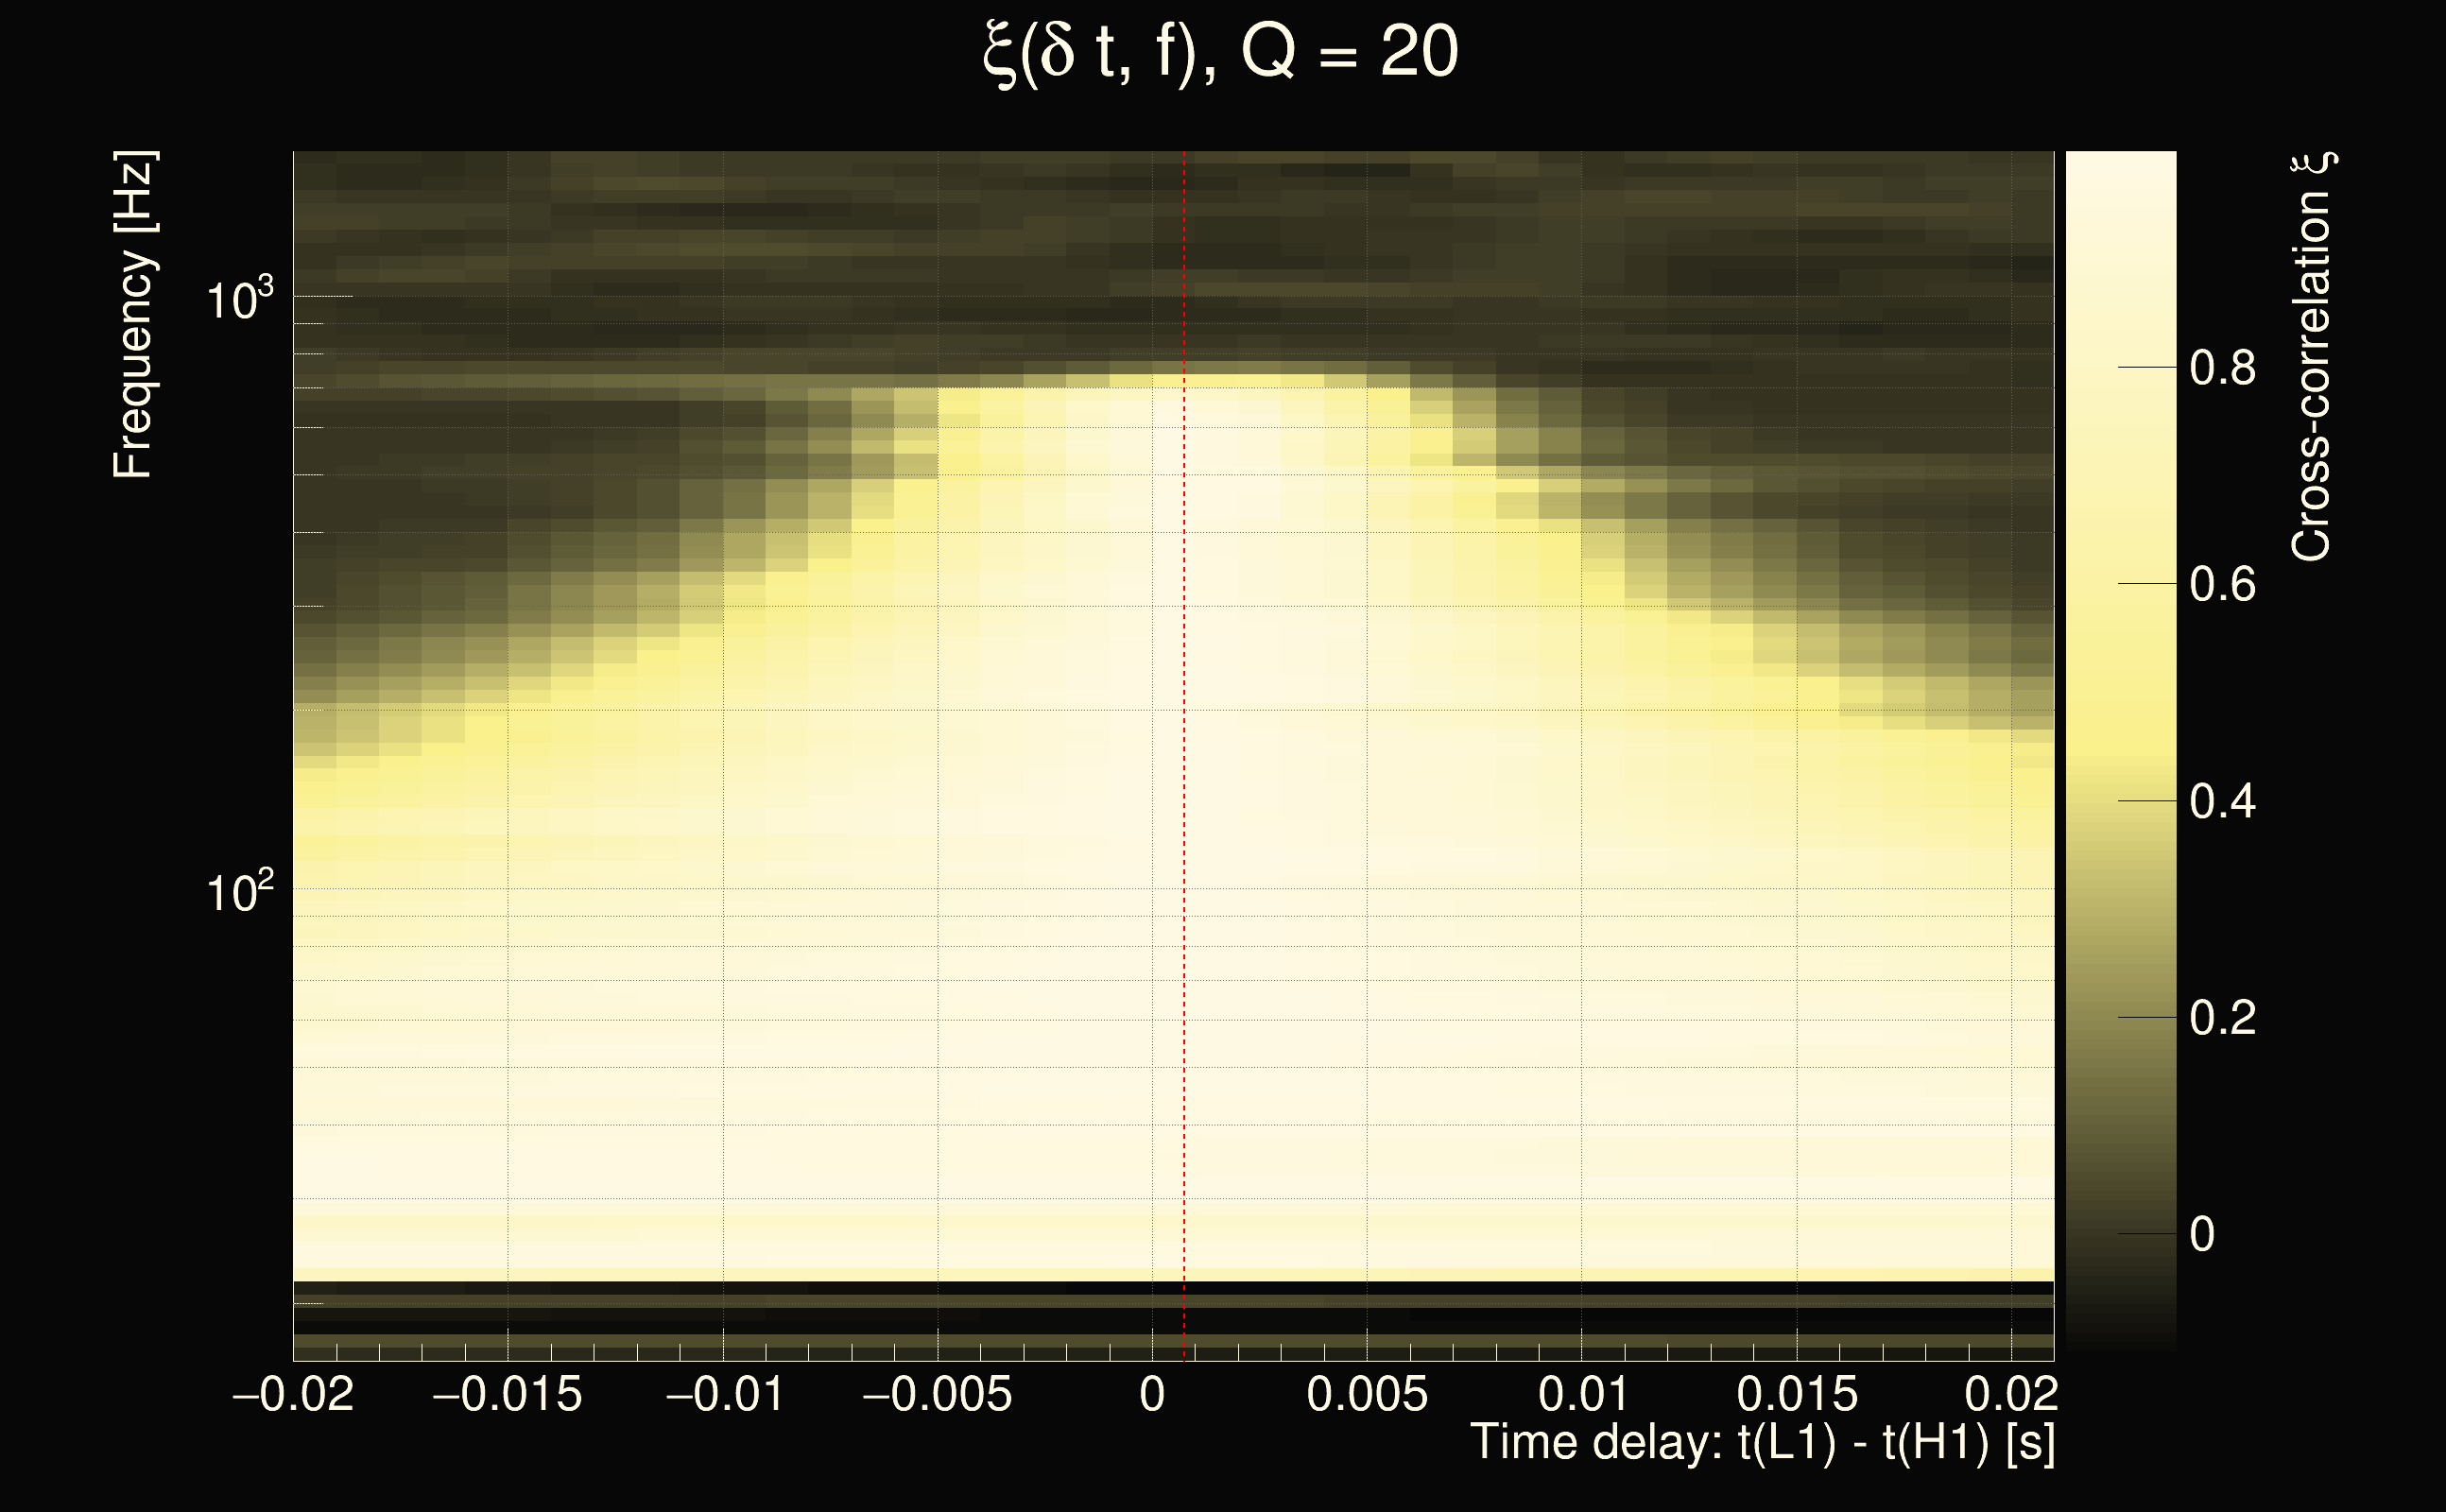Screen dimensions: 2446x1512
Task: Click the 0.02 time delay tick label
Action: [x=2011, y=1394]
